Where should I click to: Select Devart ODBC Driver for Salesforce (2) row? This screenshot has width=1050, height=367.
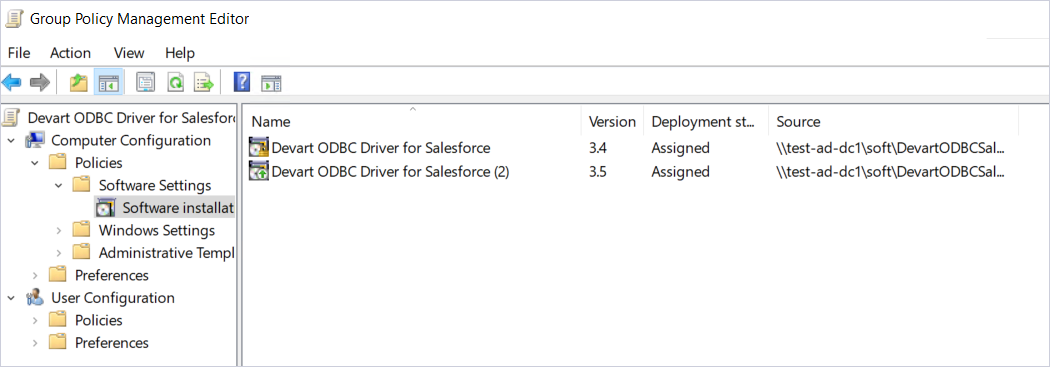[390, 172]
